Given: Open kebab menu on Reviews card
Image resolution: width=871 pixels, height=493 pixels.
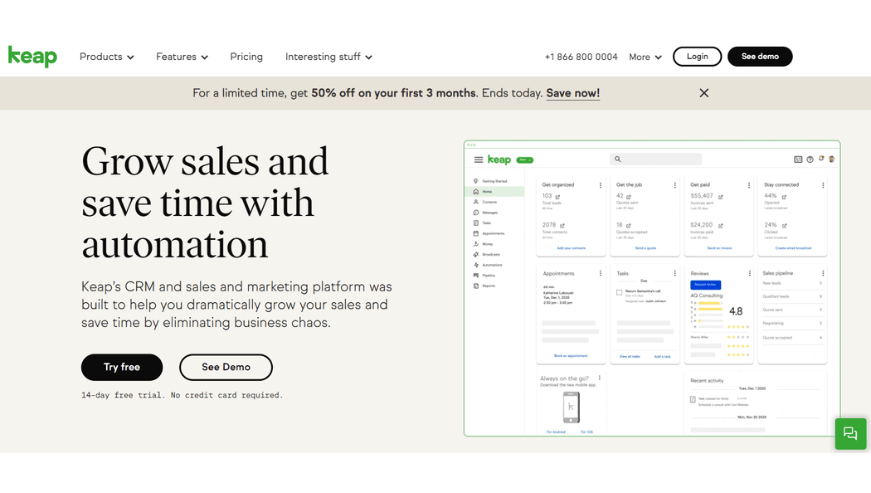Looking at the screenshot, I should (749, 273).
